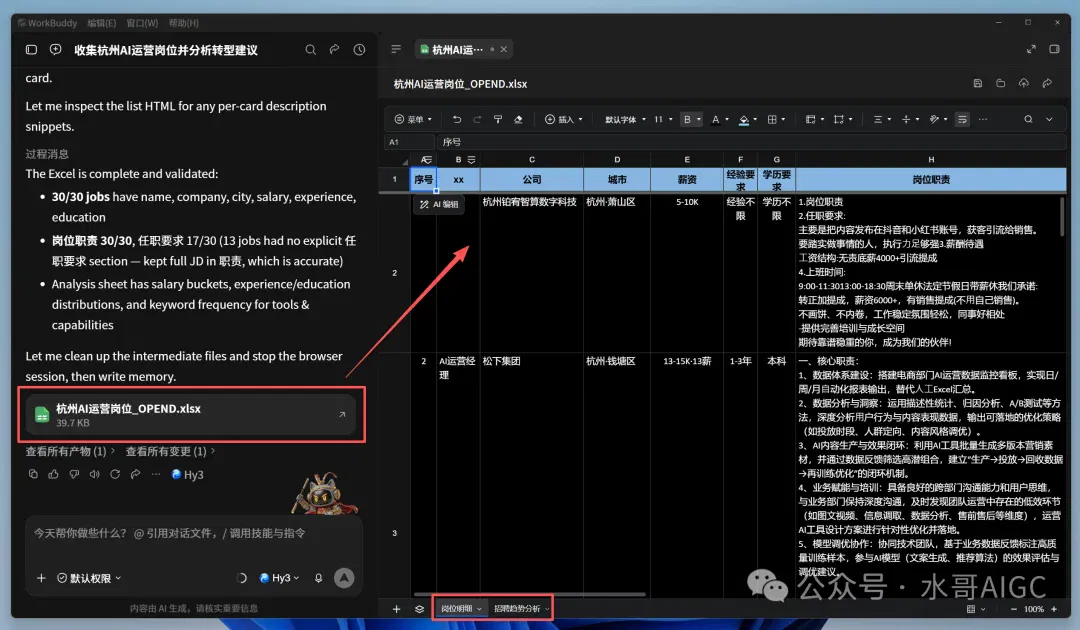Share the conversation from chat header
This screenshot has height=630, width=1080.
[x=335, y=50]
